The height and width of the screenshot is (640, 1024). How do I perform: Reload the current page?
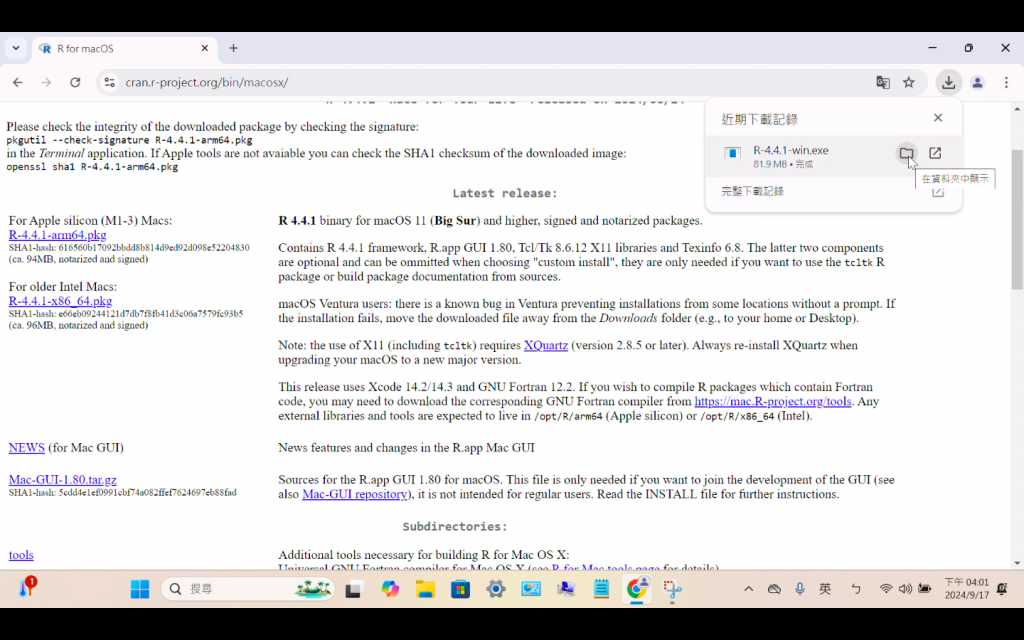tap(75, 82)
